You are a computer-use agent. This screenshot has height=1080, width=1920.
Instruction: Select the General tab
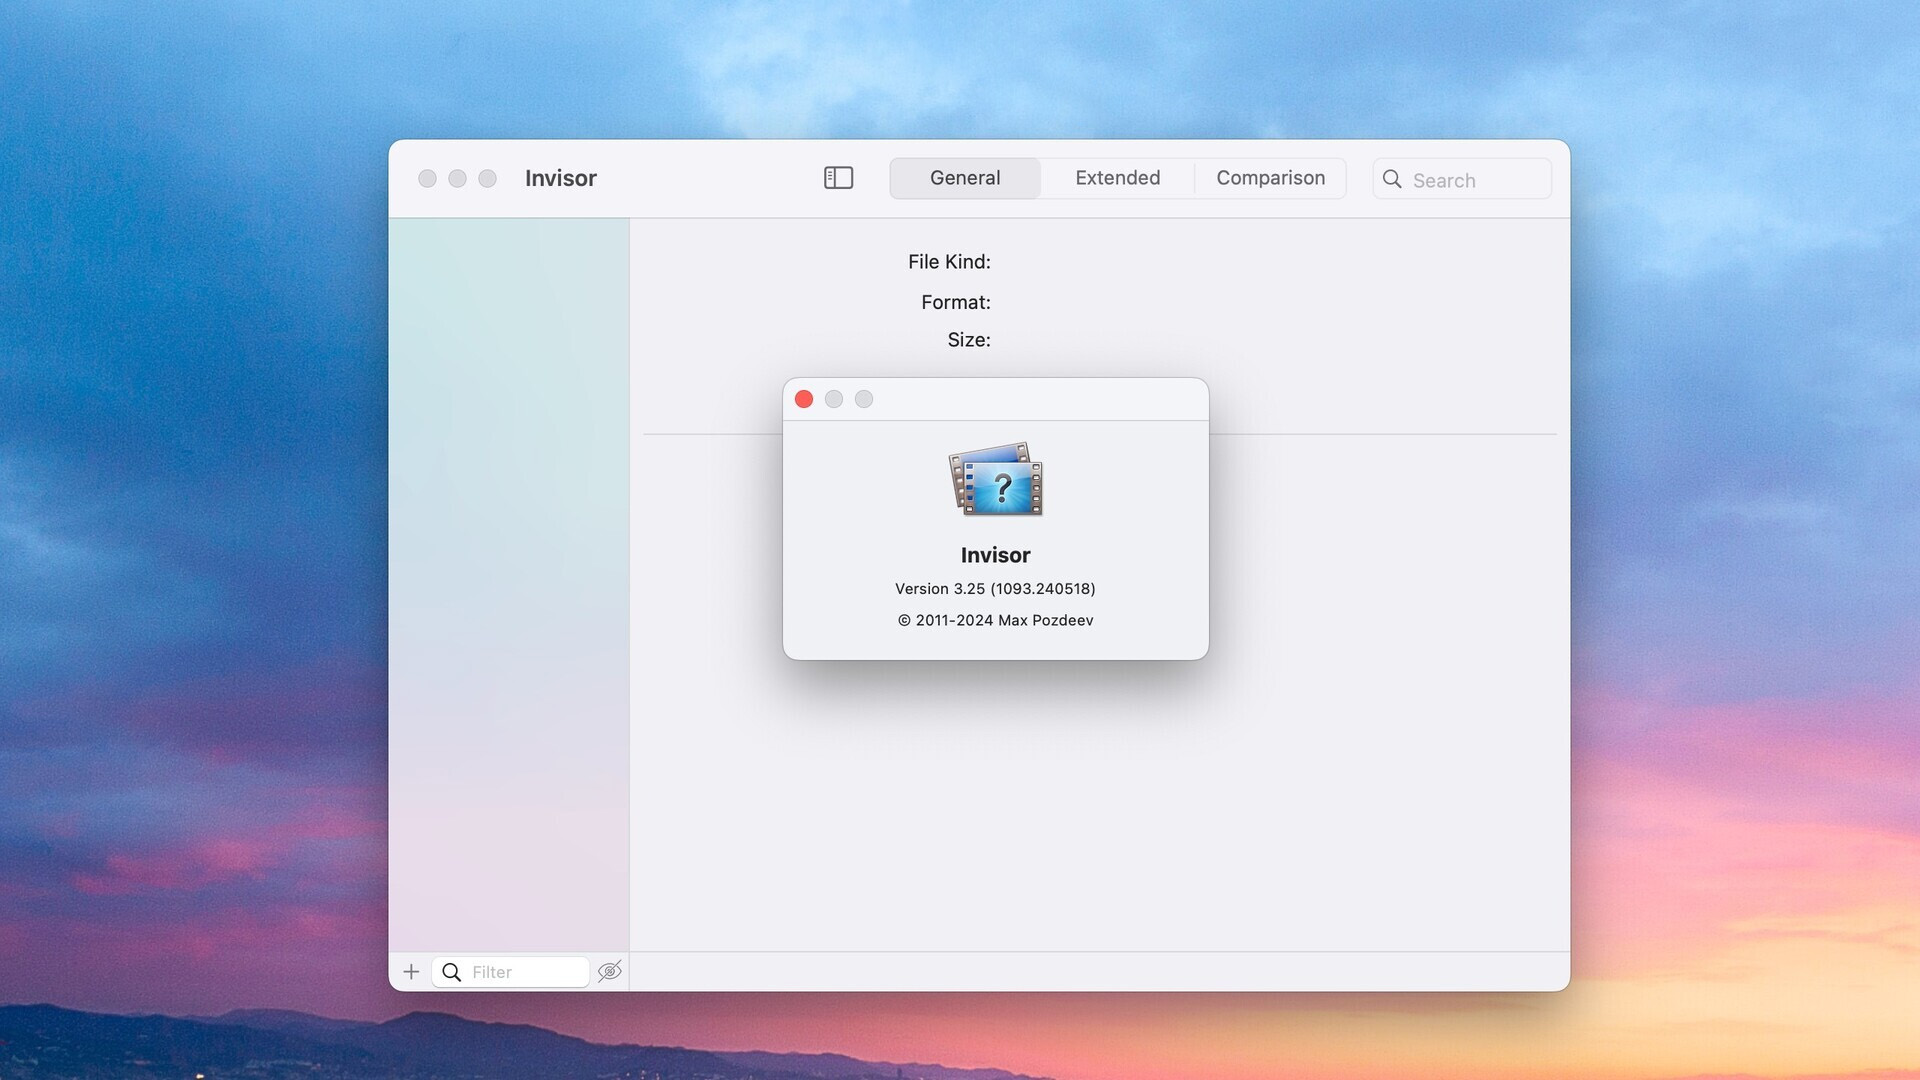964,178
